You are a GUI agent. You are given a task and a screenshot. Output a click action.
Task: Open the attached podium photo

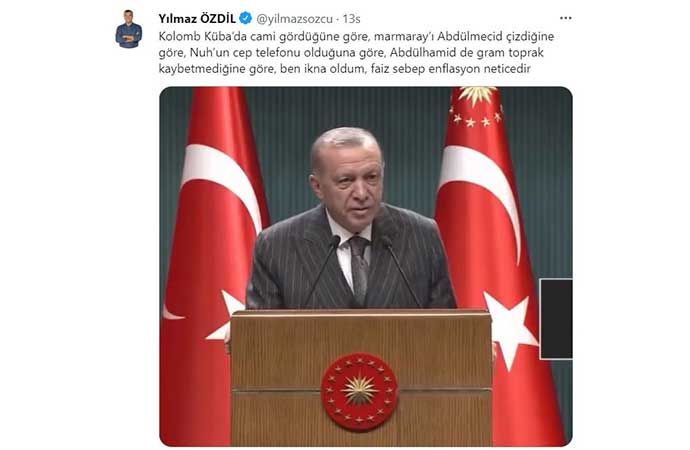tap(366, 266)
